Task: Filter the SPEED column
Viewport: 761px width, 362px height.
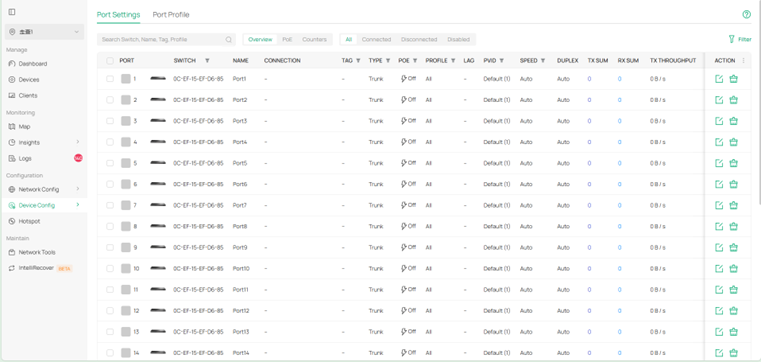Action: [x=543, y=61]
